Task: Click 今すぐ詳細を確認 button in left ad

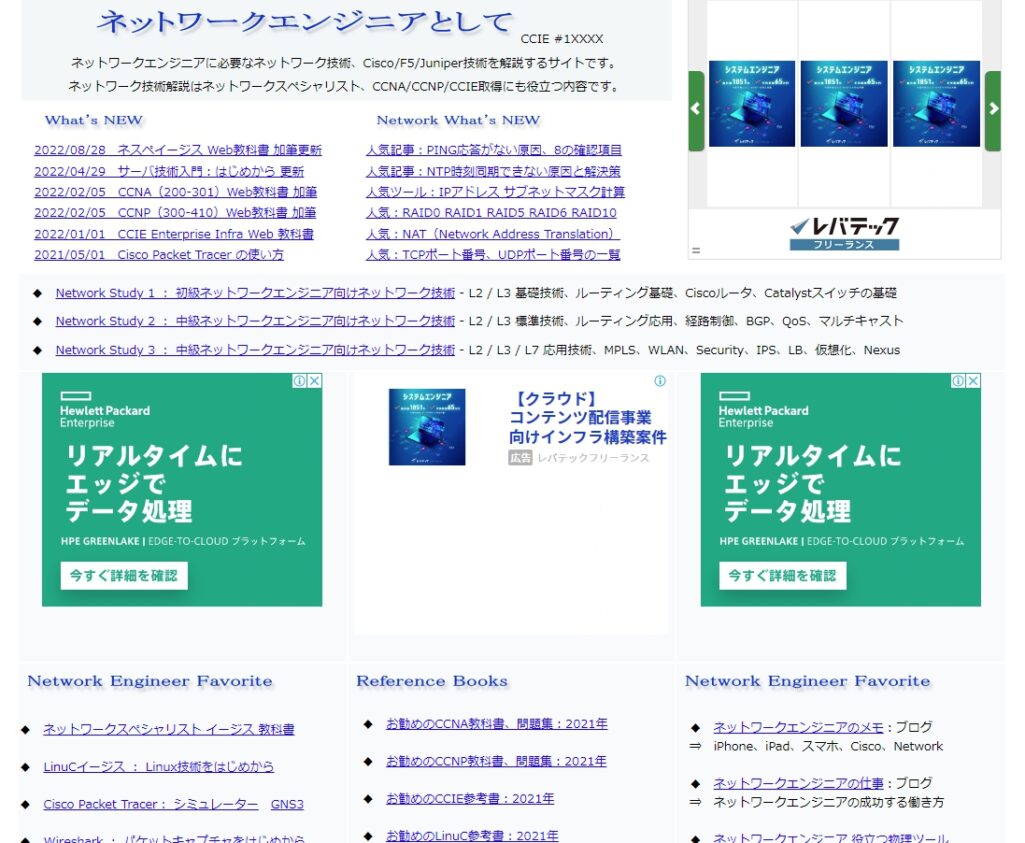Action: 124,576
